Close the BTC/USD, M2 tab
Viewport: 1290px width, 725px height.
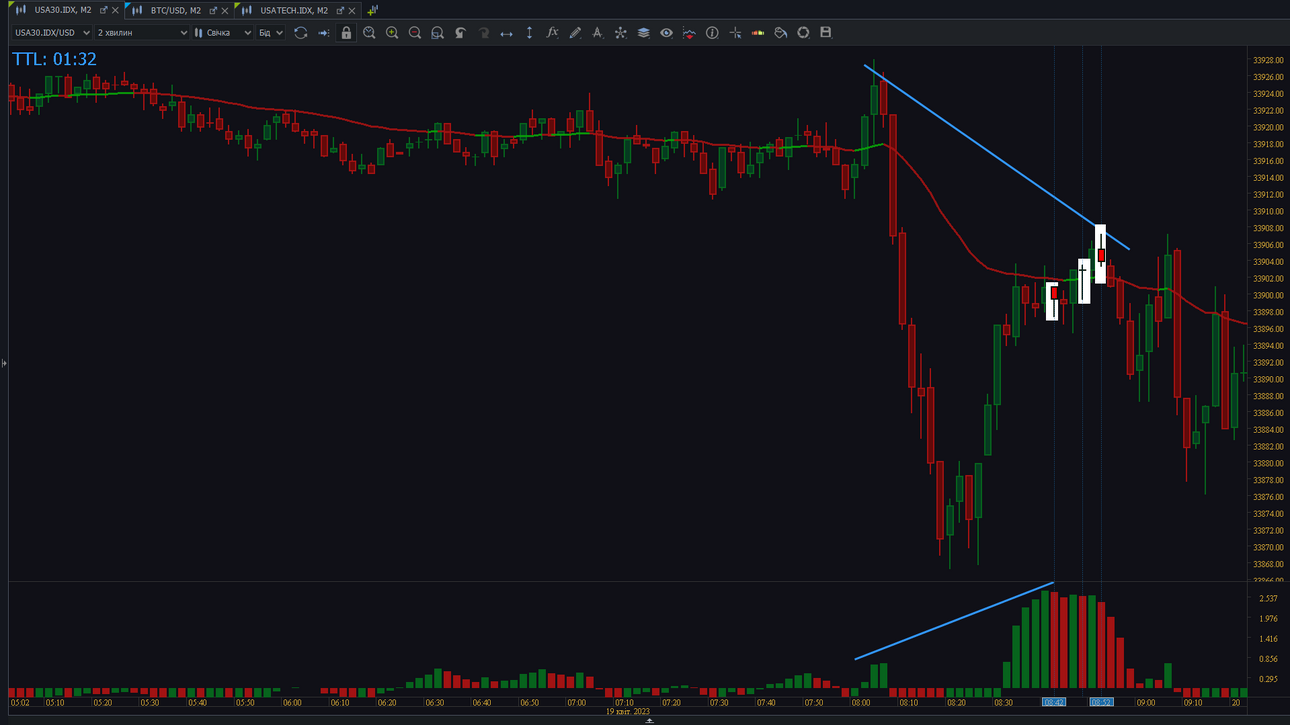click(225, 11)
